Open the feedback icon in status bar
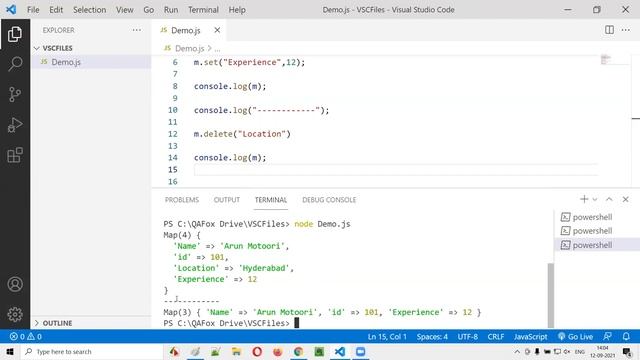The image size is (640, 360). tap(607, 337)
